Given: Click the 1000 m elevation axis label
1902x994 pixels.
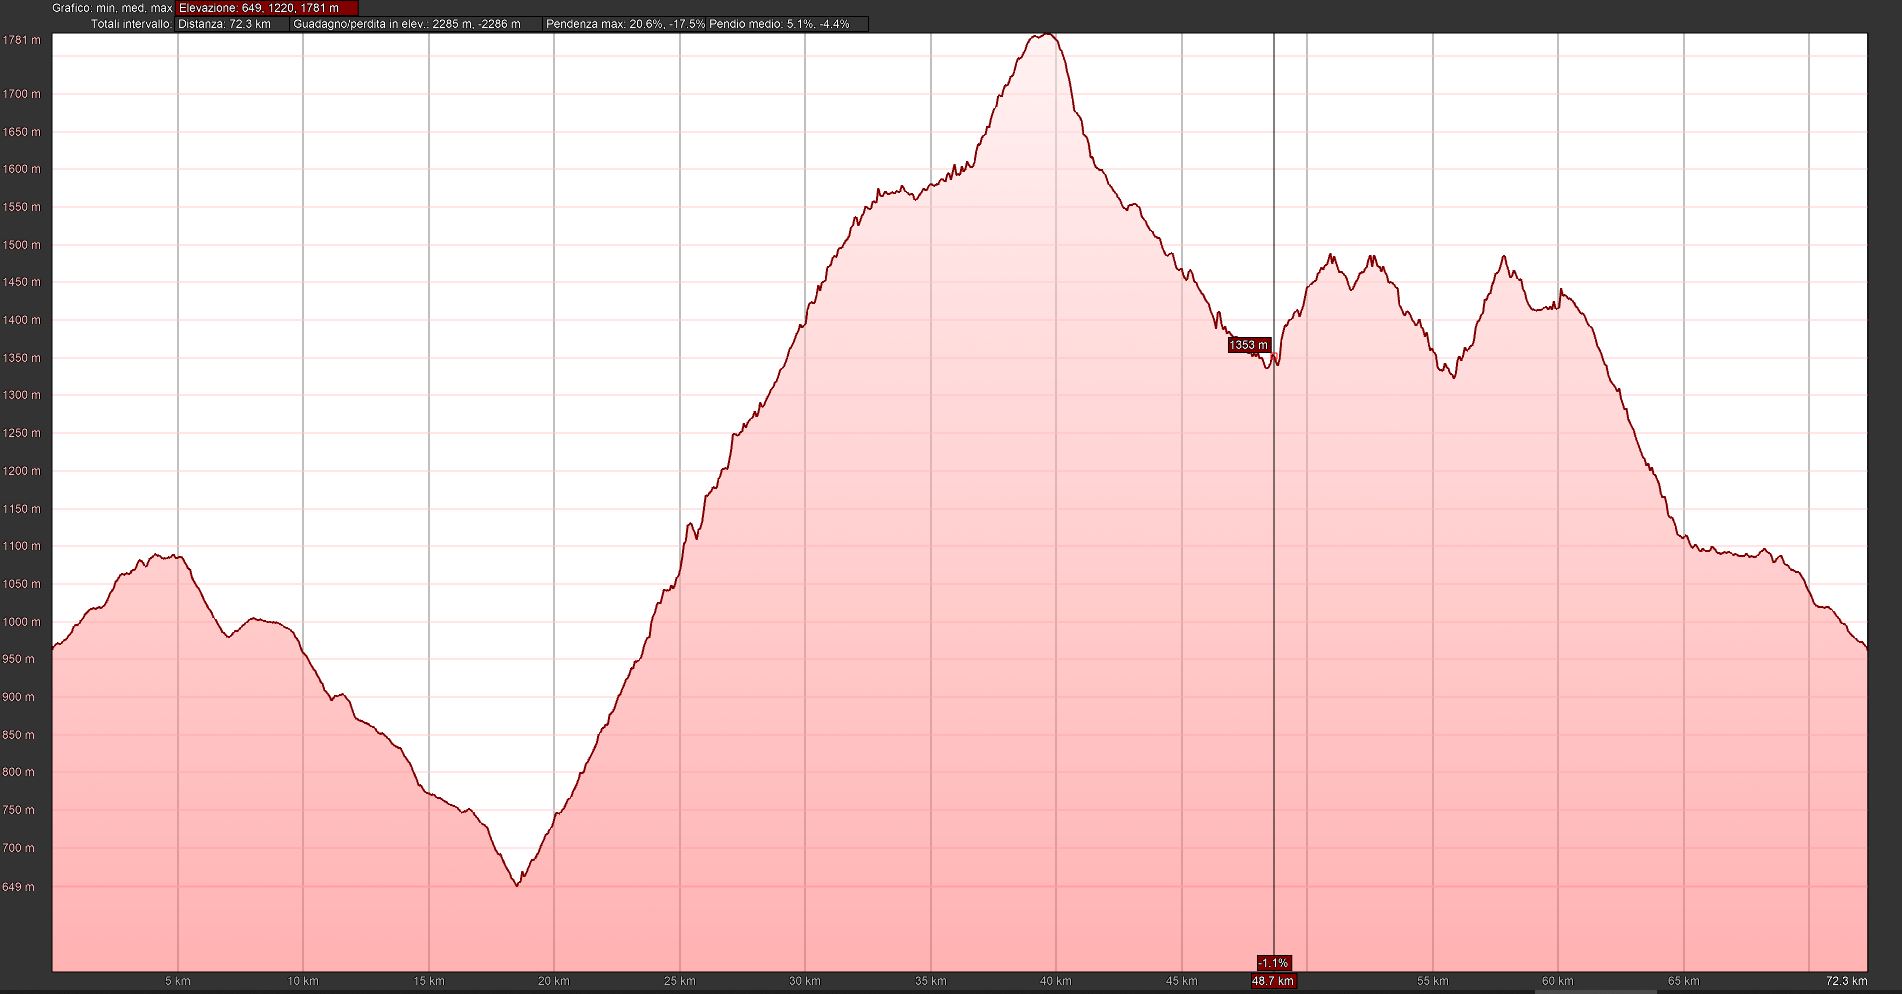Looking at the screenshot, I should tap(22, 622).
